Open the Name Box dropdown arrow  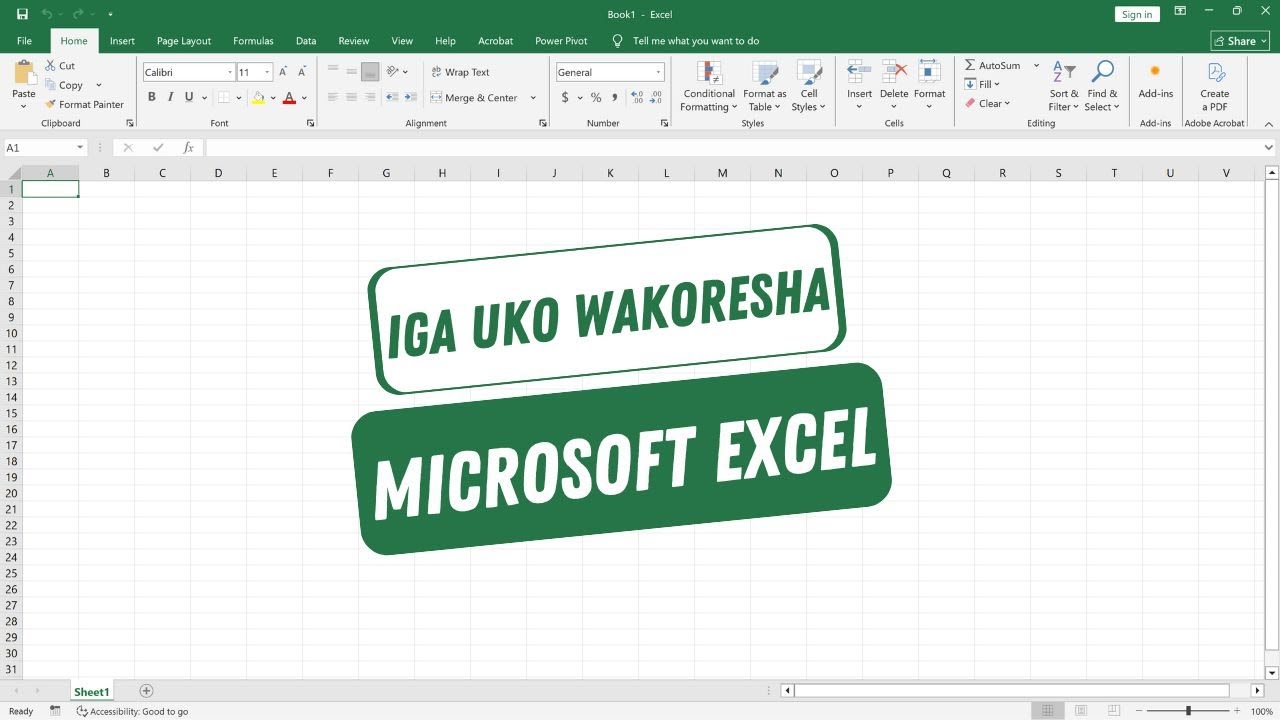tap(80, 148)
